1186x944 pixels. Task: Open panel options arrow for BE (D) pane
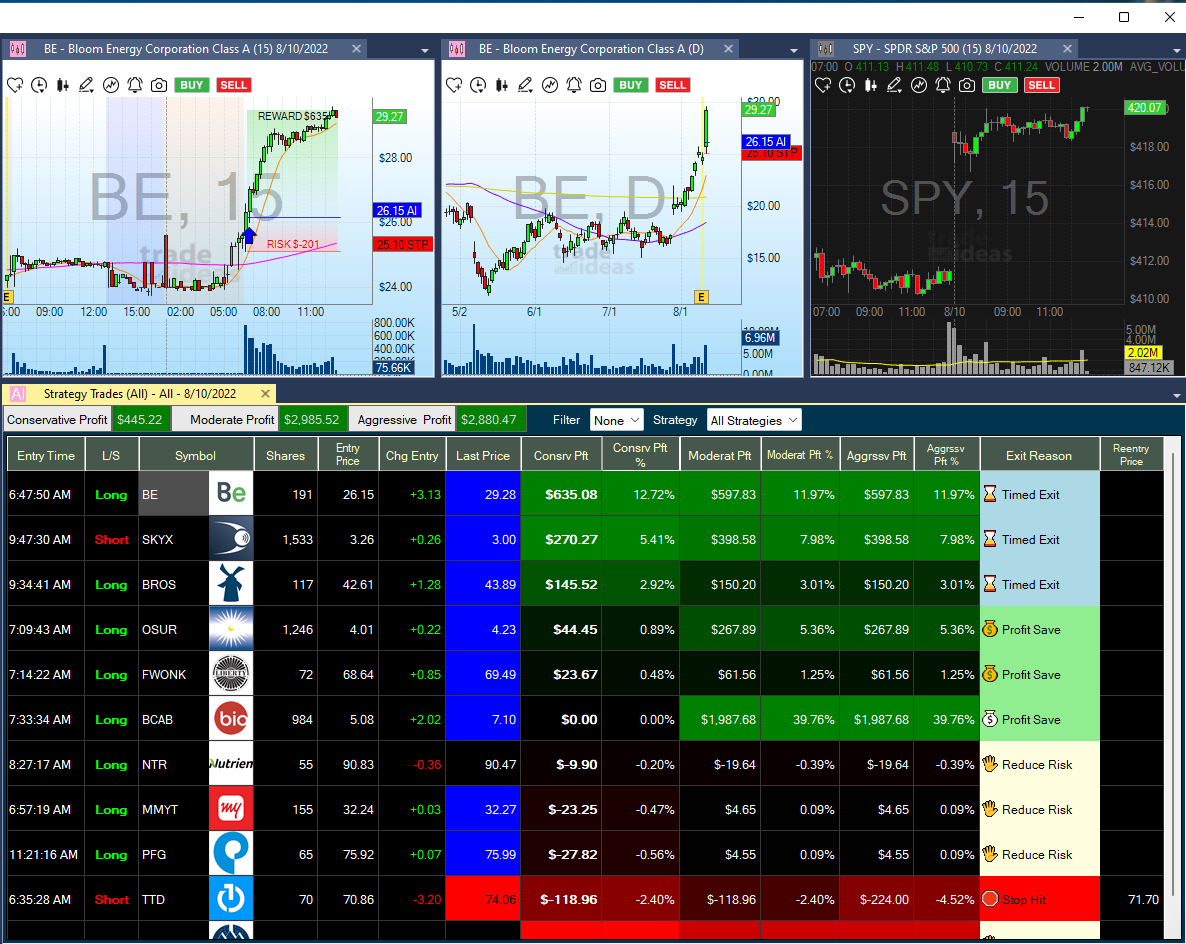[x=793, y=51]
